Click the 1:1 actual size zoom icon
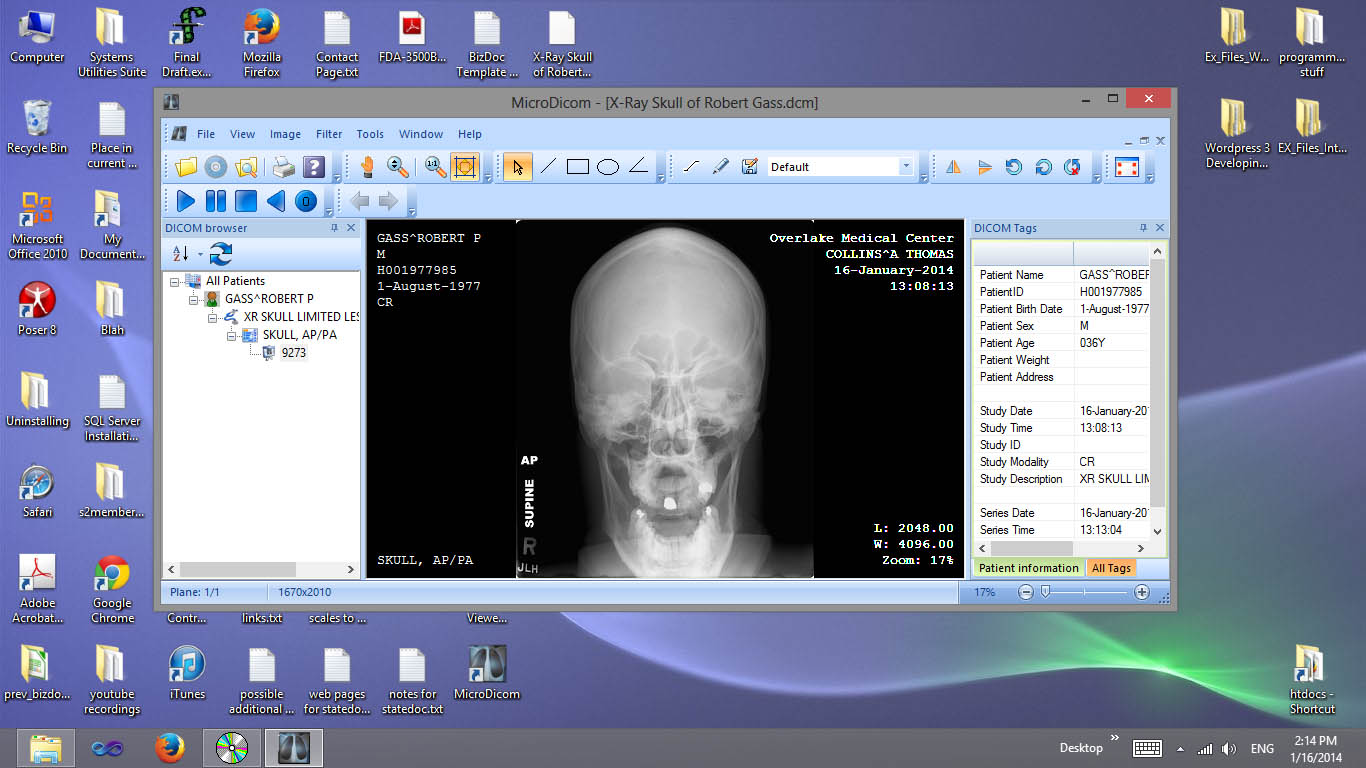 tap(435, 167)
